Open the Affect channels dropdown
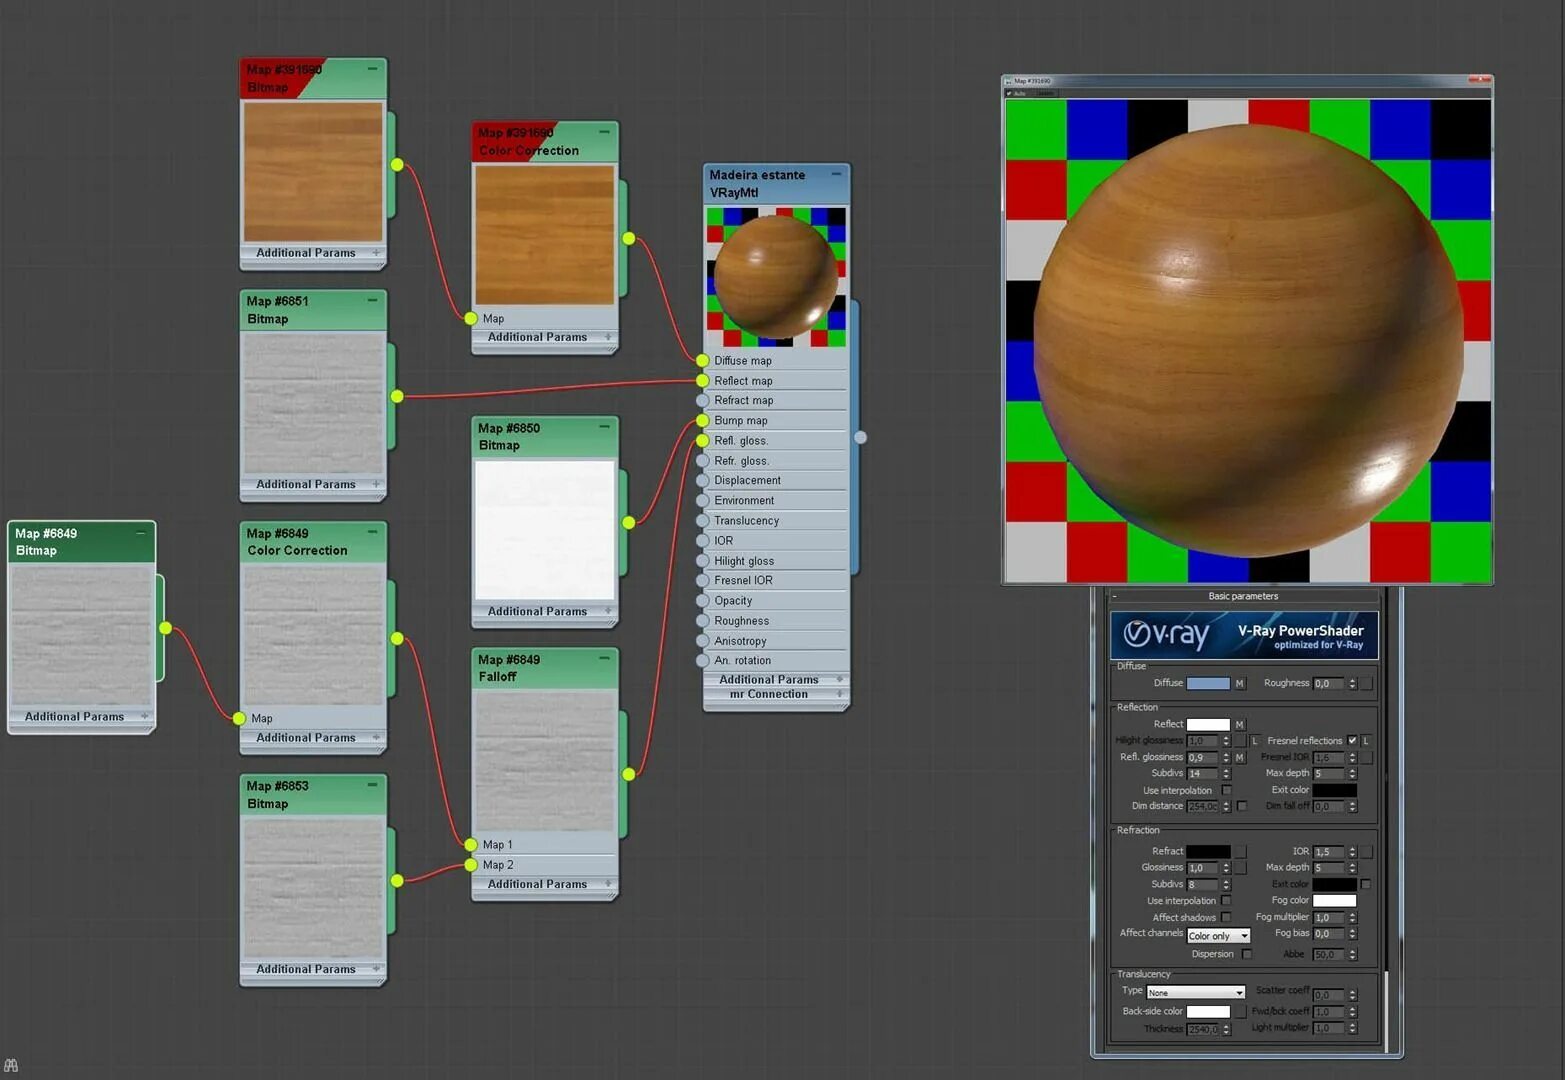Screen dimensions: 1565x1080 pos(1218,936)
